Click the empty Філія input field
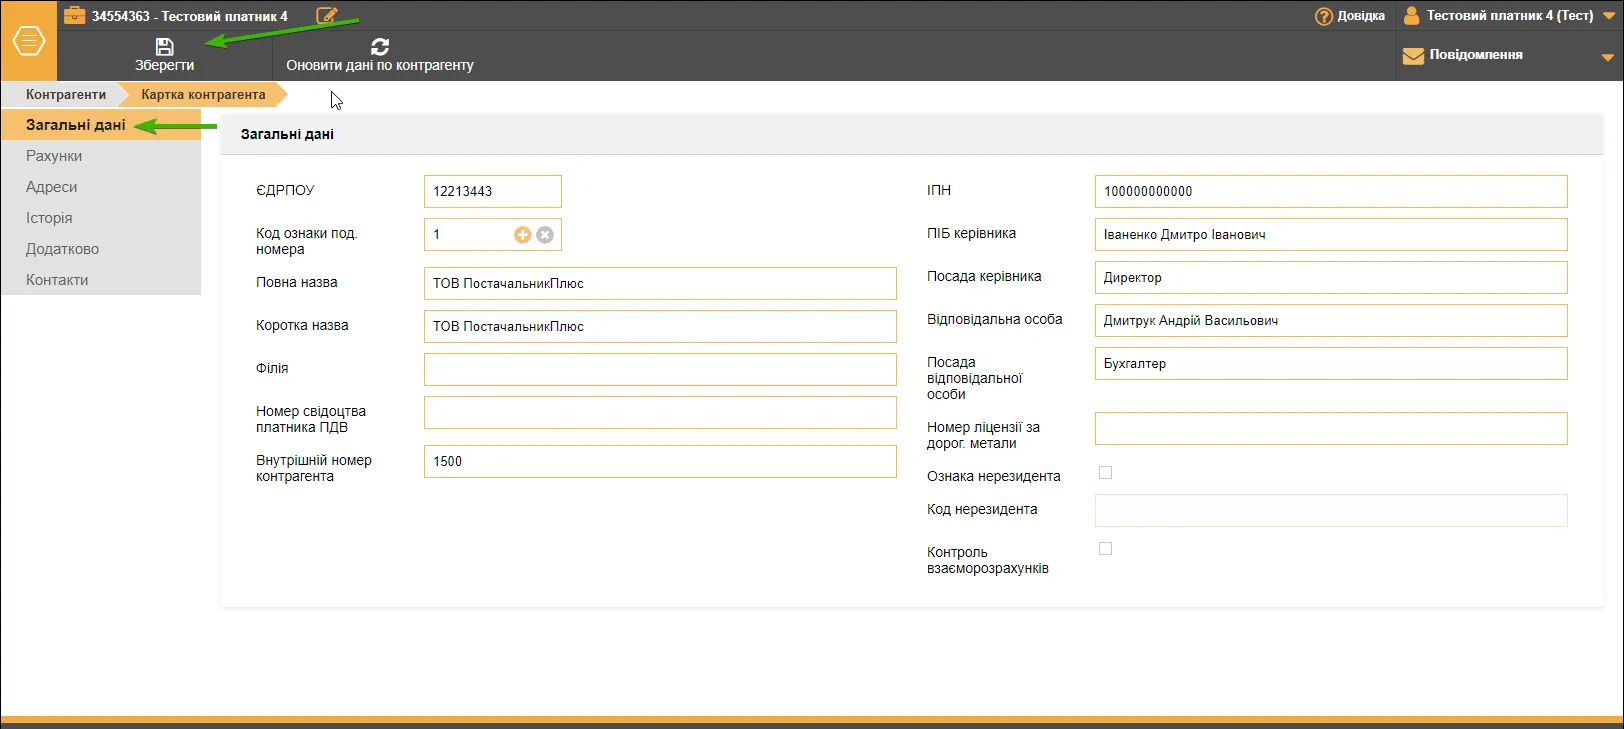 click(660, 369)
